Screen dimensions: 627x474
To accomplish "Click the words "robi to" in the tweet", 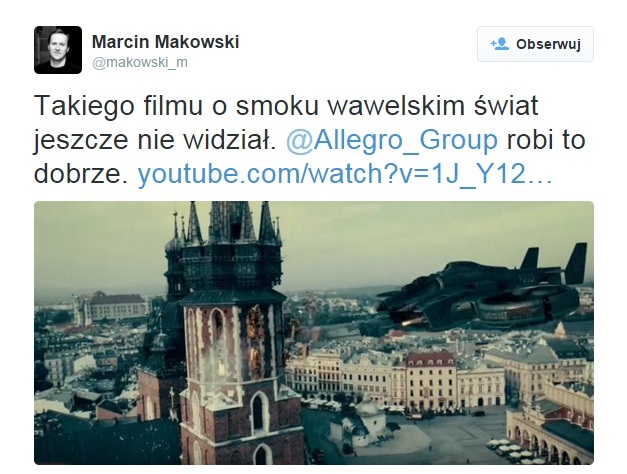I will [546, 140].
